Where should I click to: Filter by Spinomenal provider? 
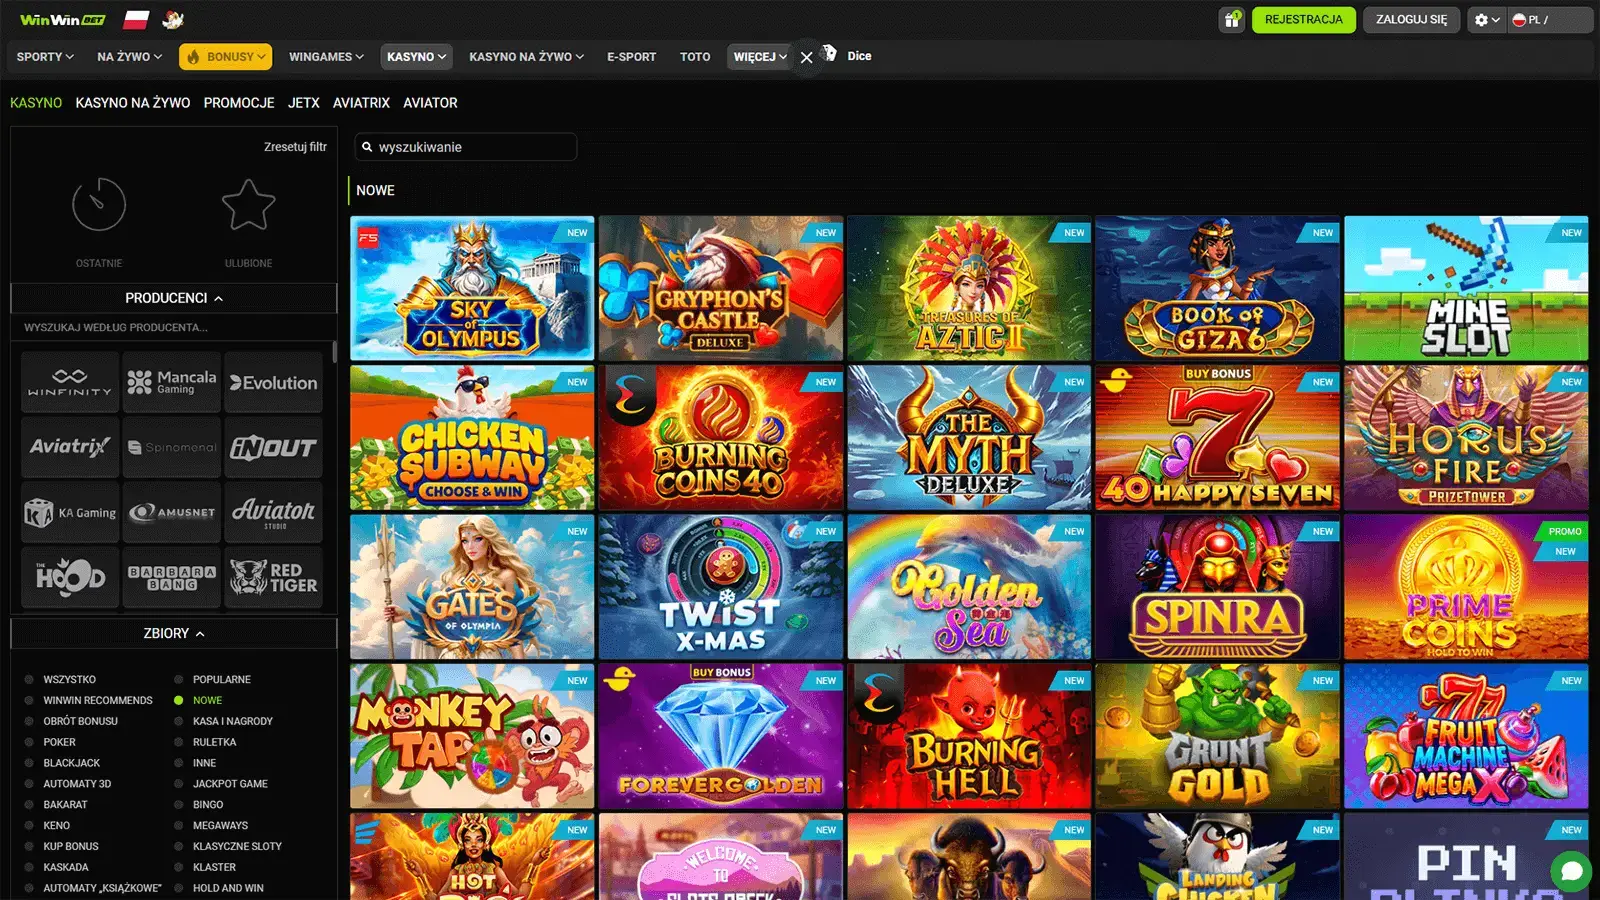(x=172, y=447)
